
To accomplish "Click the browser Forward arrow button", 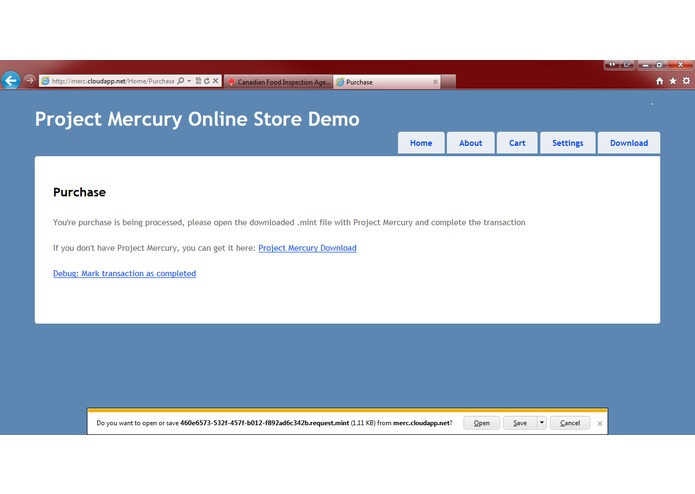I will tap(30, 81).
